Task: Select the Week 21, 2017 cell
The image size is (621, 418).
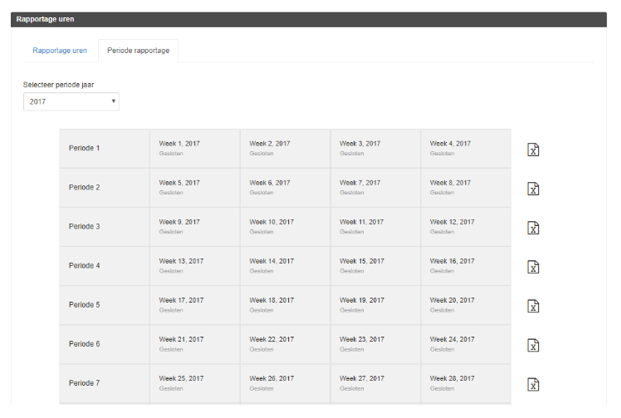Action: tap(195, 345)
